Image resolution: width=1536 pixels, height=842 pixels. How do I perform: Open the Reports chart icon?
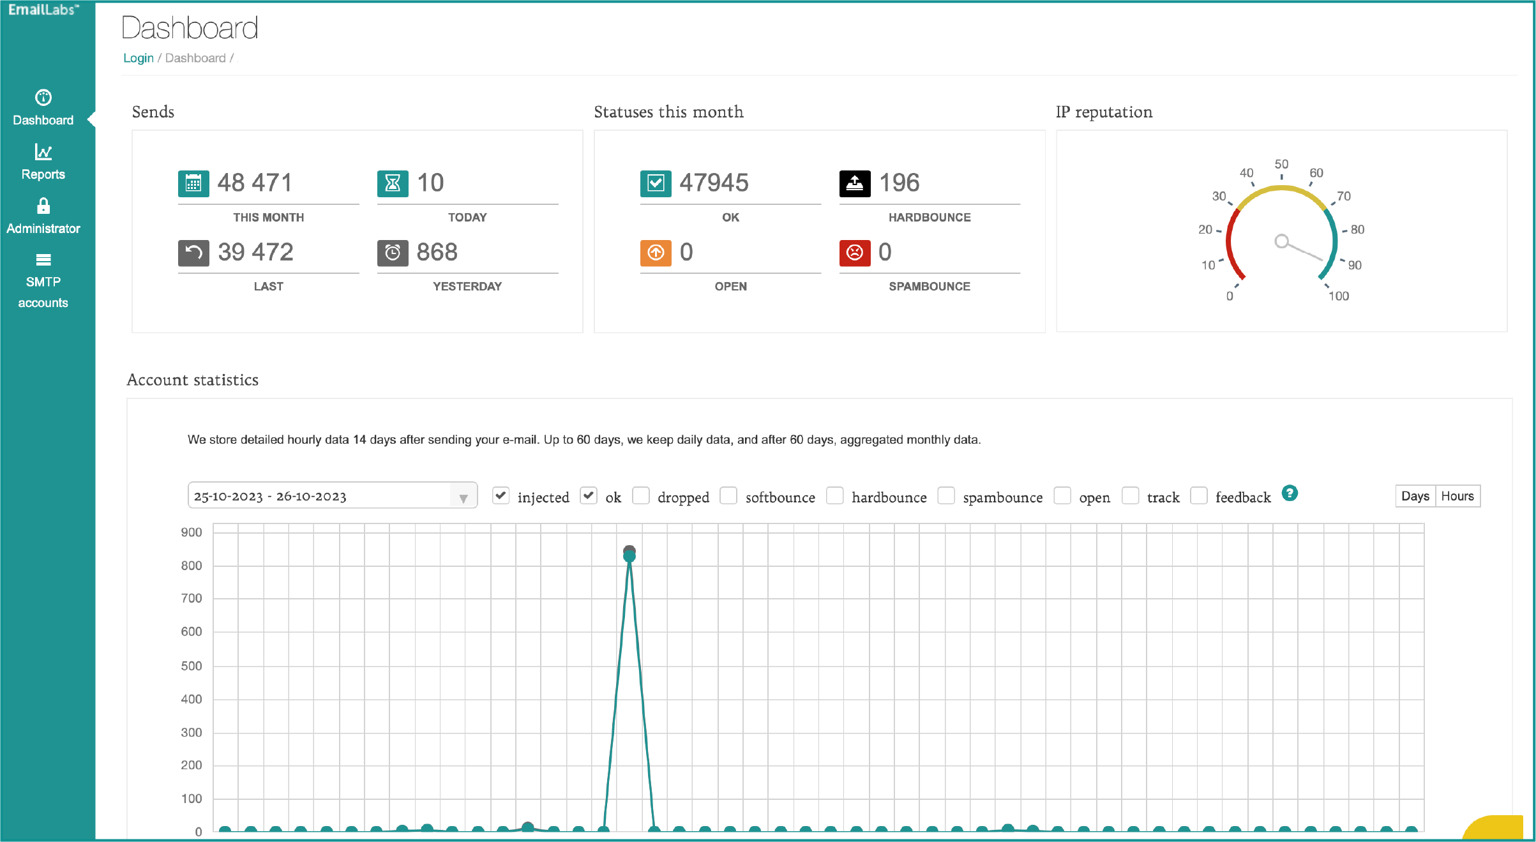coord(43,152)
